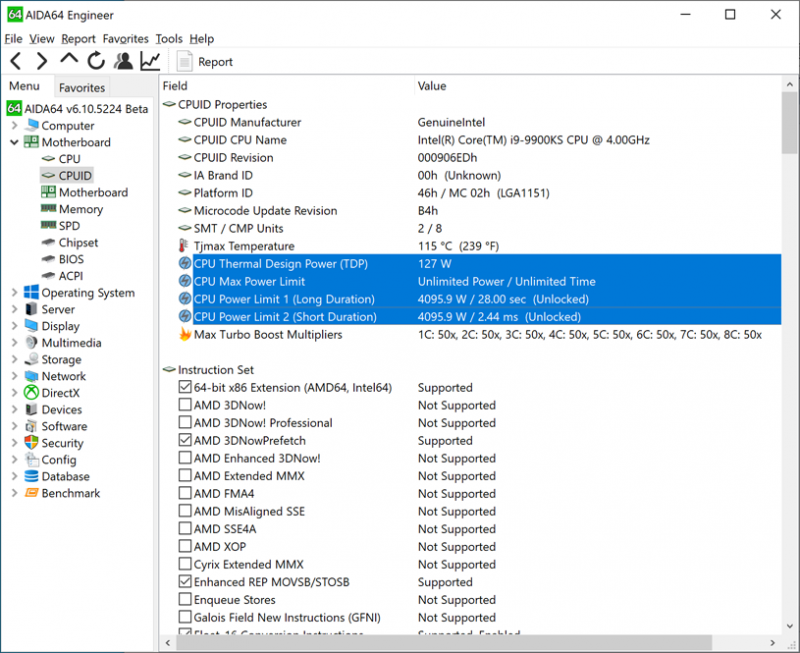Open the user profile icon in toolbar

(x=123, y=61)
